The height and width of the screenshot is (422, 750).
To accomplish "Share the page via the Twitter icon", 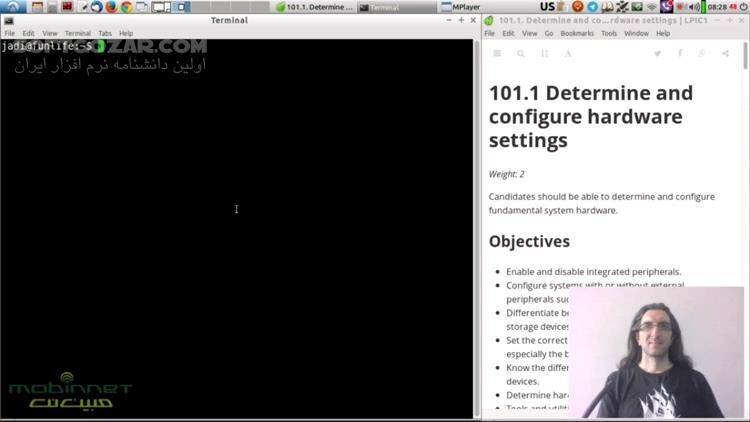I will (x=658, y=54).
